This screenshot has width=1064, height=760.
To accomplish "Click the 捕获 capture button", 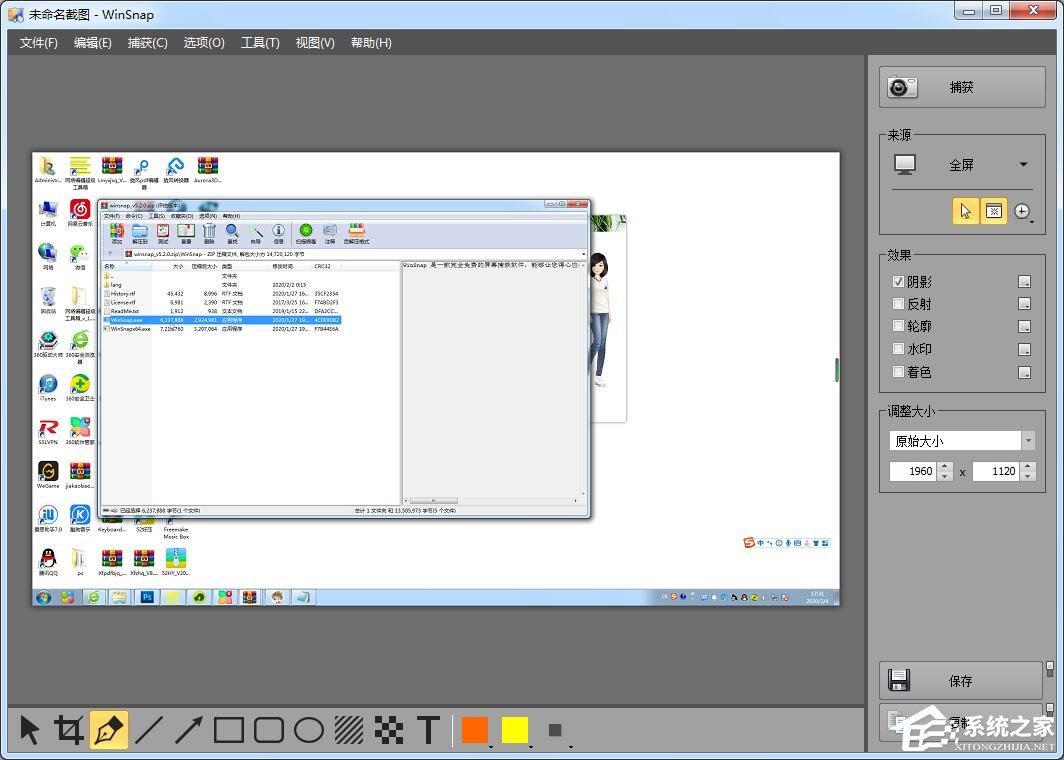I will (960, 87).
